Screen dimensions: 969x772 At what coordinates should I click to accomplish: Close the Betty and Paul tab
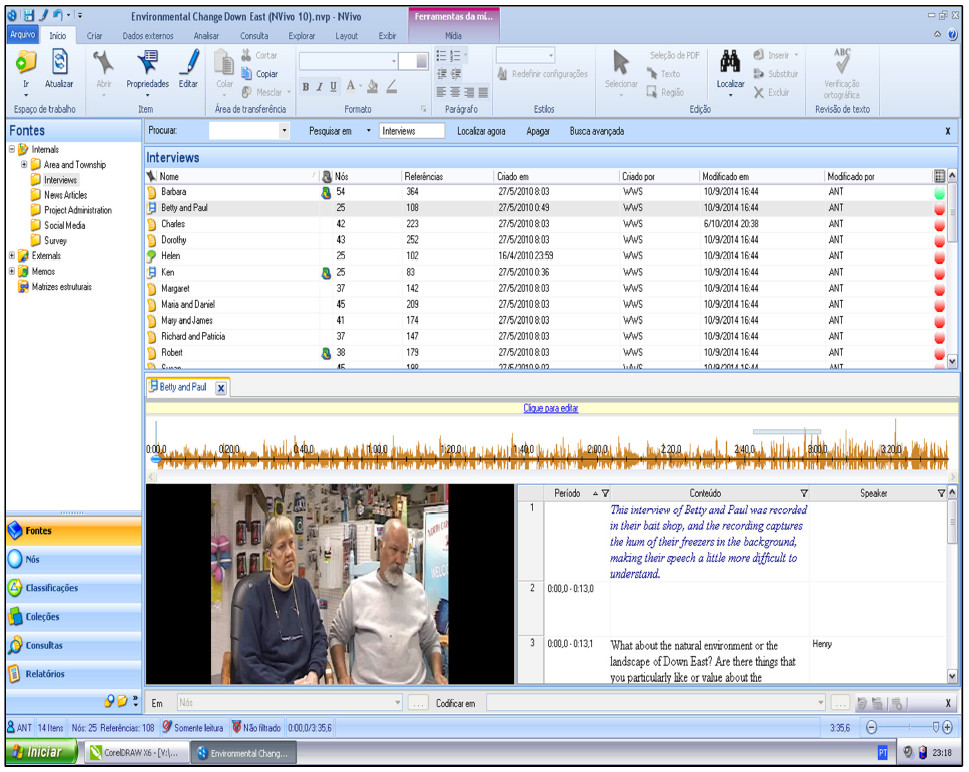(x=220, y=387)
